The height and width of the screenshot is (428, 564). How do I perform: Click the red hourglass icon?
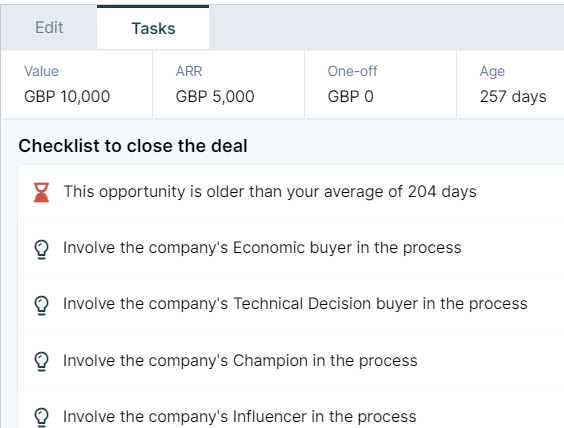(x=41, y=192)
